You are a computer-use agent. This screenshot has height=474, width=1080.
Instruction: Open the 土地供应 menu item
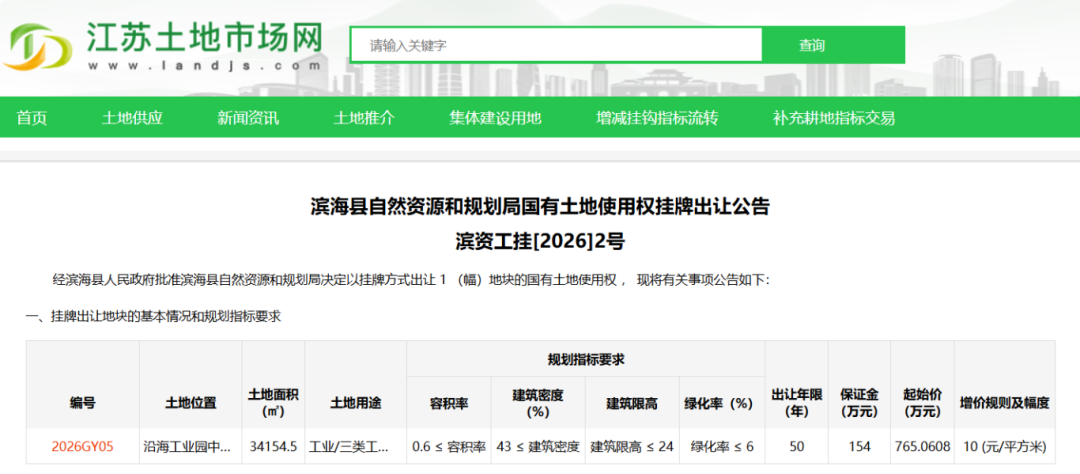[x=132, y=118]
